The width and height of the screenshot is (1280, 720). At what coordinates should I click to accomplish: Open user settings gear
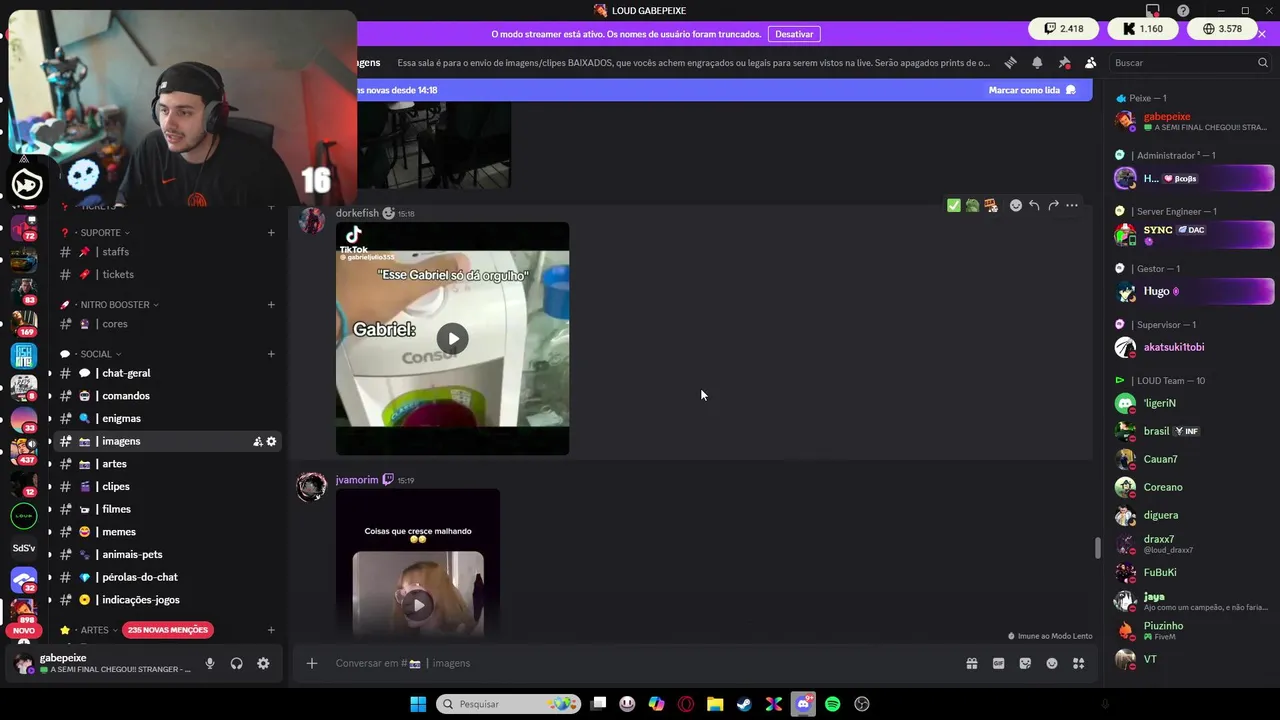click(x=263, y=663)
